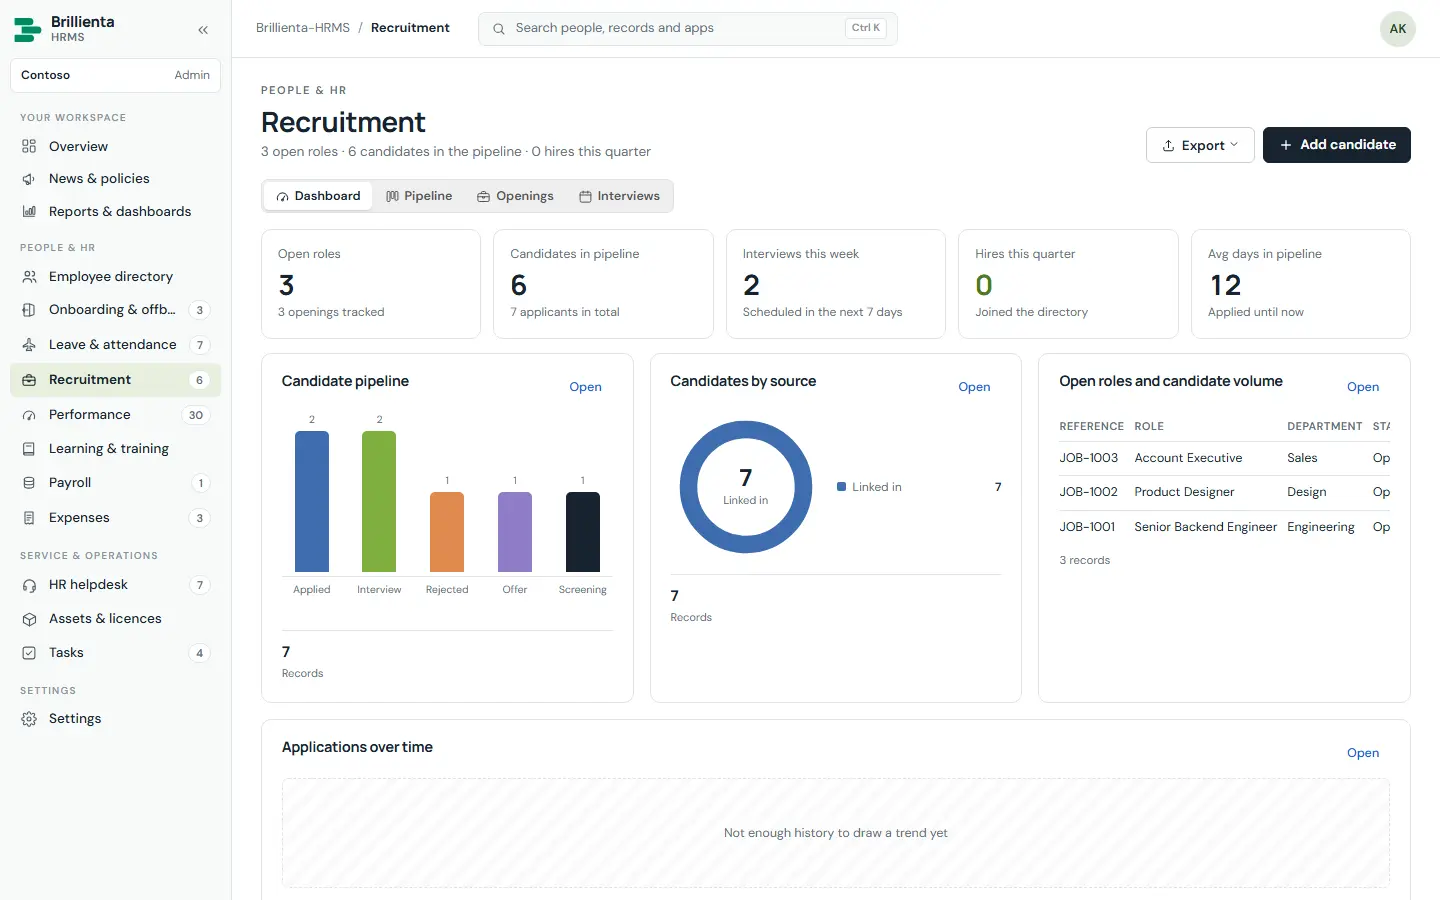Screen dimensions: 1440x900
Task: Click the Product Designer role row
Action: coord(1224,492)
